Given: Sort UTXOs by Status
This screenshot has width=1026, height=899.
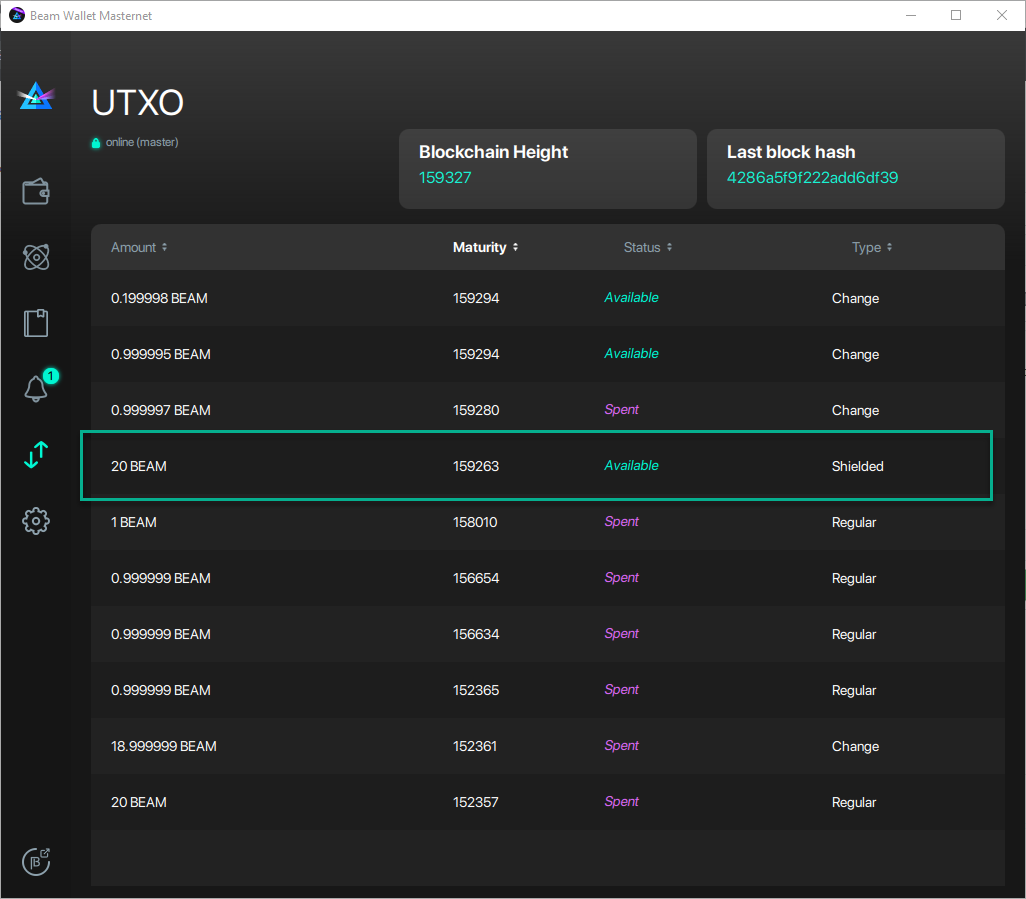Looking at the screenshot, I should click(647, 247).
